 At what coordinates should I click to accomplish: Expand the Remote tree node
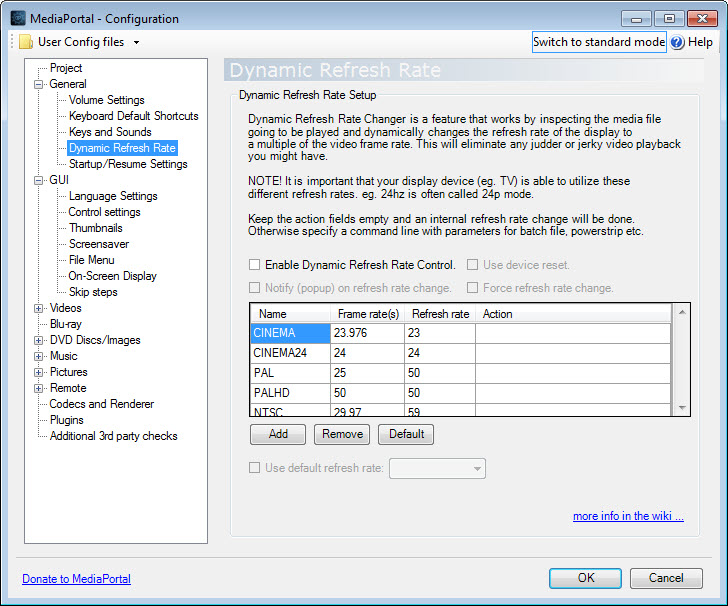click(39, 389)
